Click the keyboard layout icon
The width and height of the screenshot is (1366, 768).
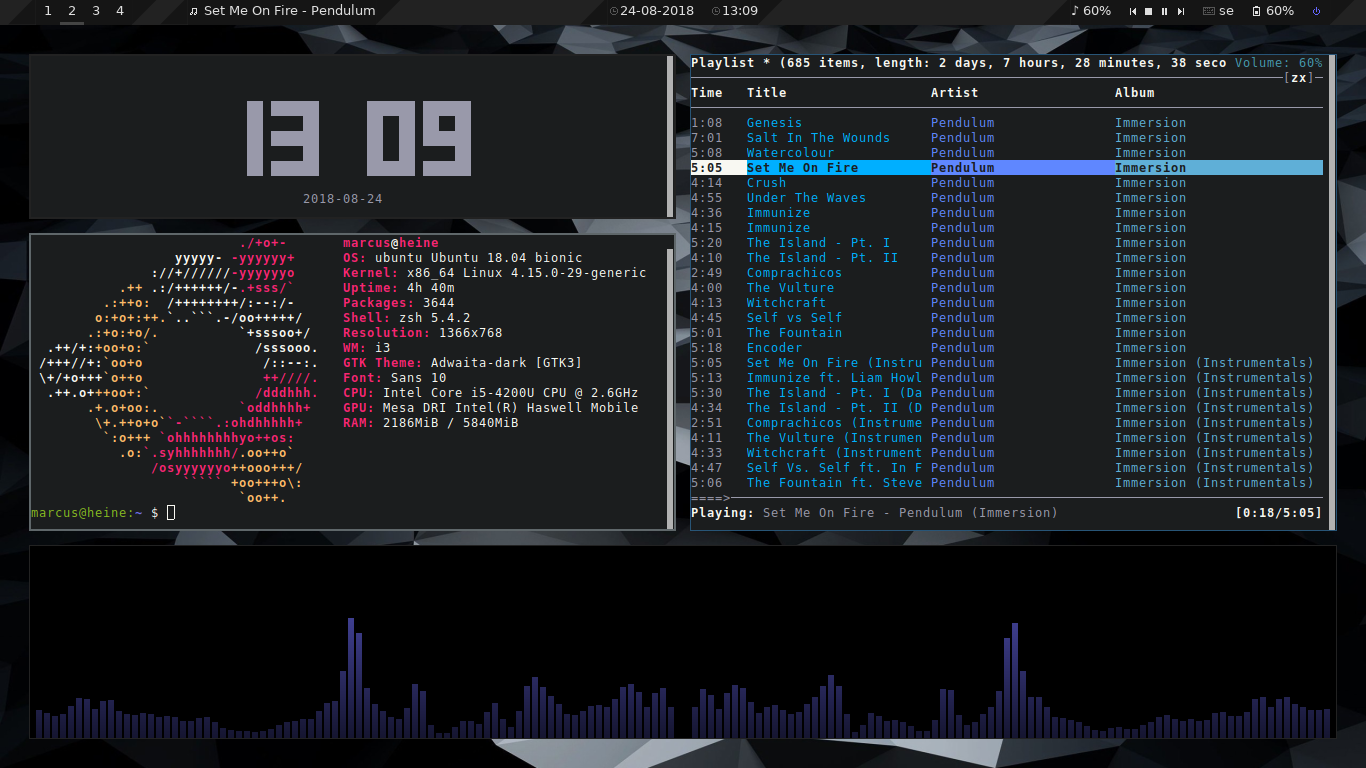click(x=1208, y=11)
